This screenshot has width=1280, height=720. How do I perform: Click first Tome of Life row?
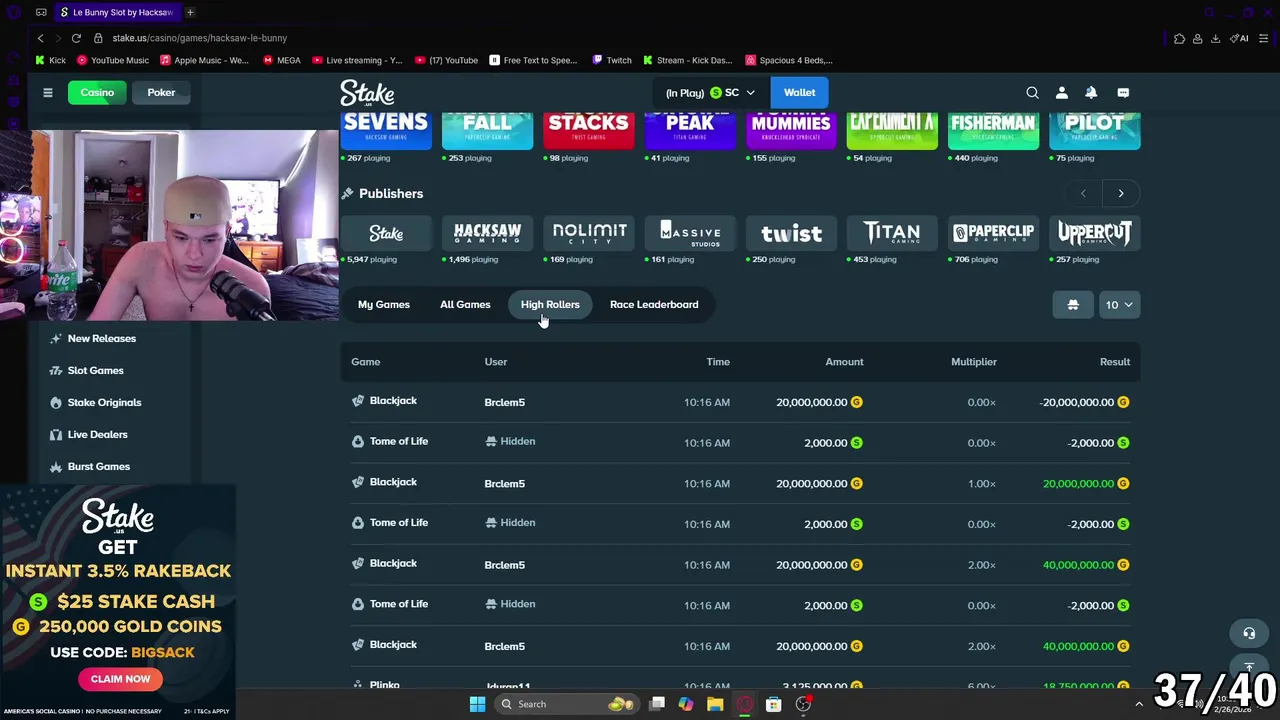click(740, 442)
